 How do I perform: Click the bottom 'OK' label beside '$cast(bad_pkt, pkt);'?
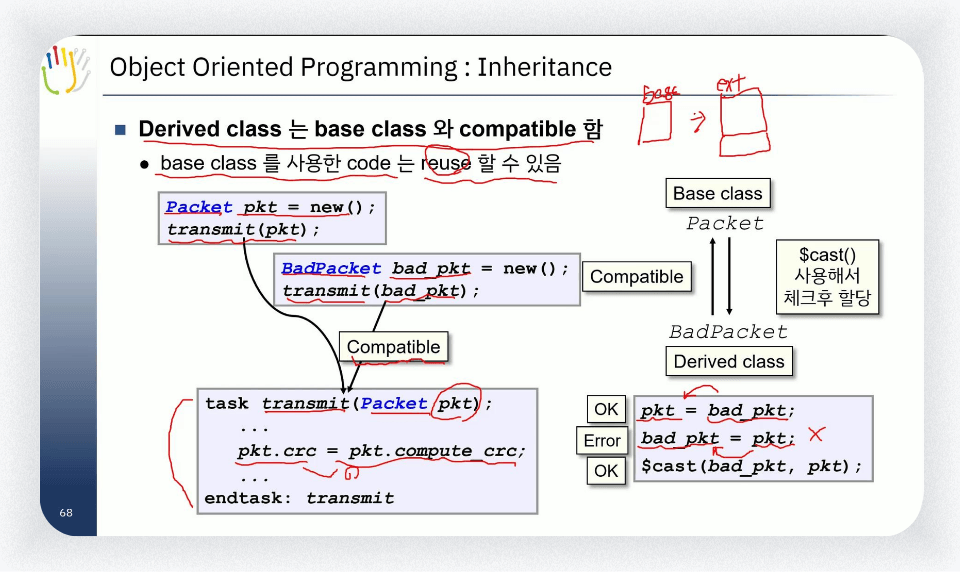click(x=606, y=471)
